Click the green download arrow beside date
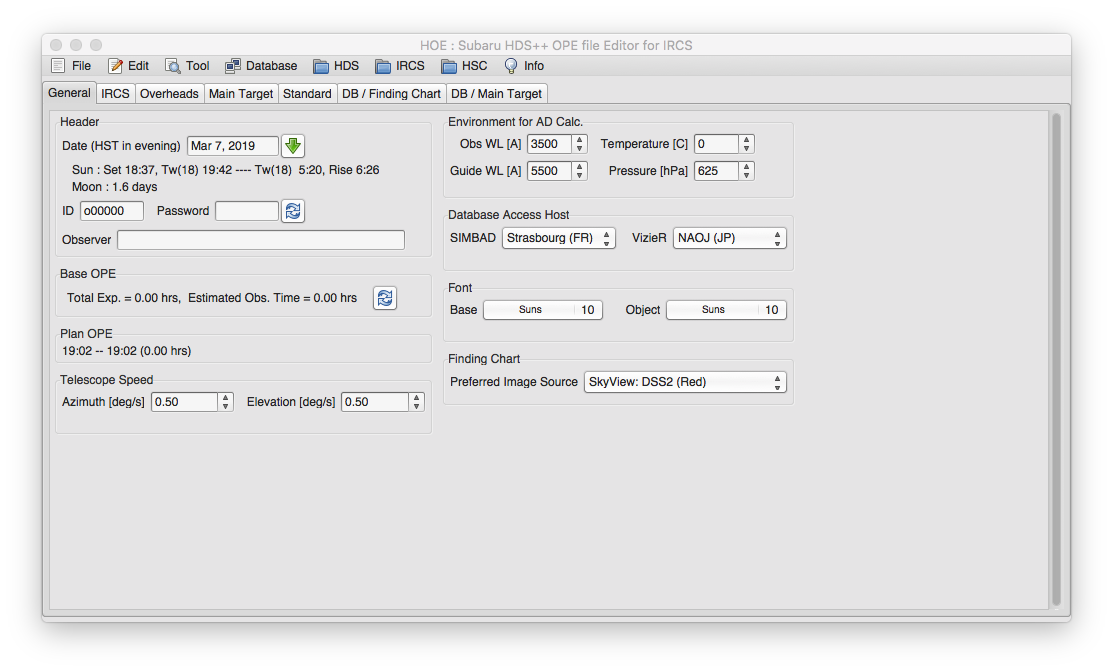This screenshot has width=1113, height=672. click(292, 146)
